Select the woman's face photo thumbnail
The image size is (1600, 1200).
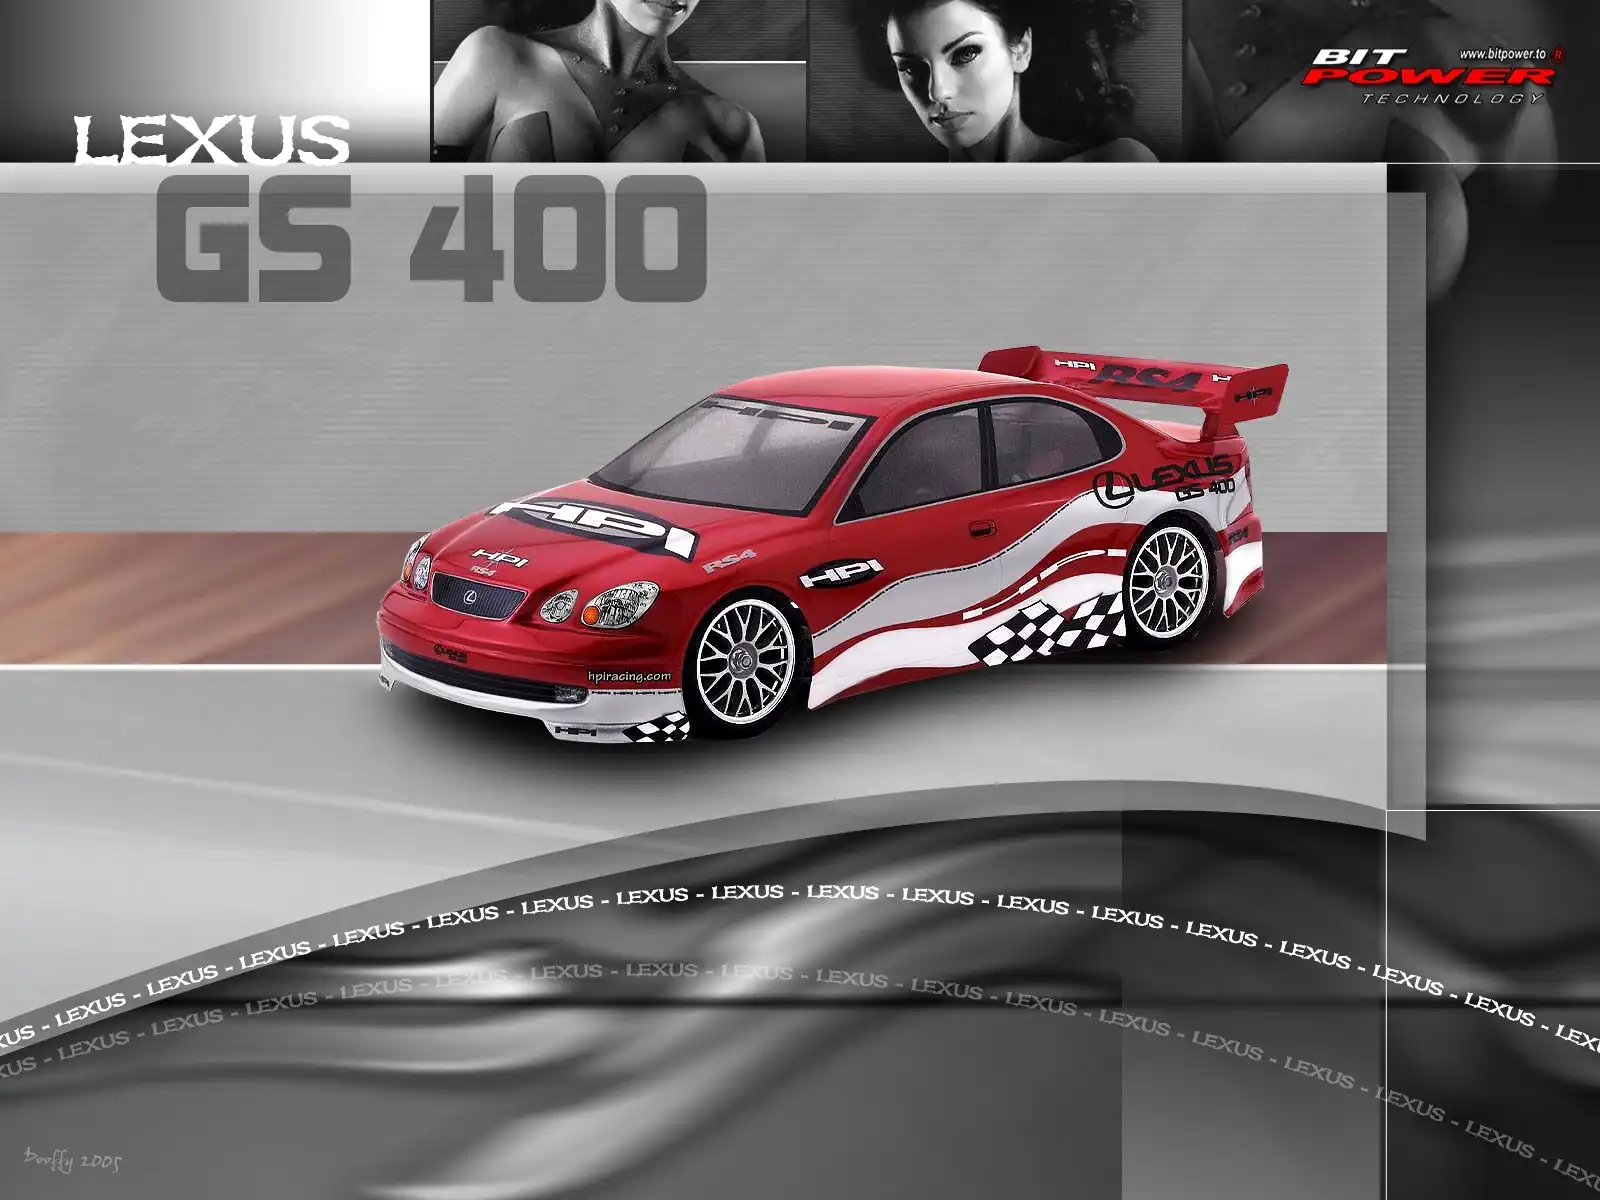click(x=995, y=80)
